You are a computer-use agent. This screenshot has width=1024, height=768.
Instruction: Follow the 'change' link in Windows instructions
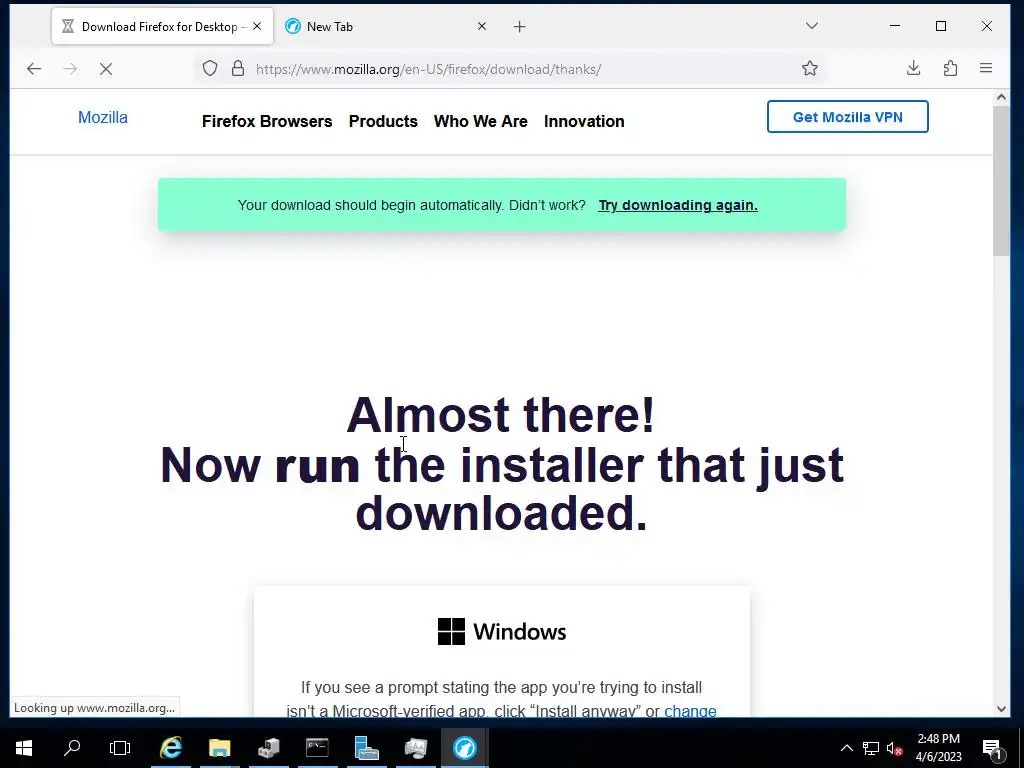tap(690, 711)
